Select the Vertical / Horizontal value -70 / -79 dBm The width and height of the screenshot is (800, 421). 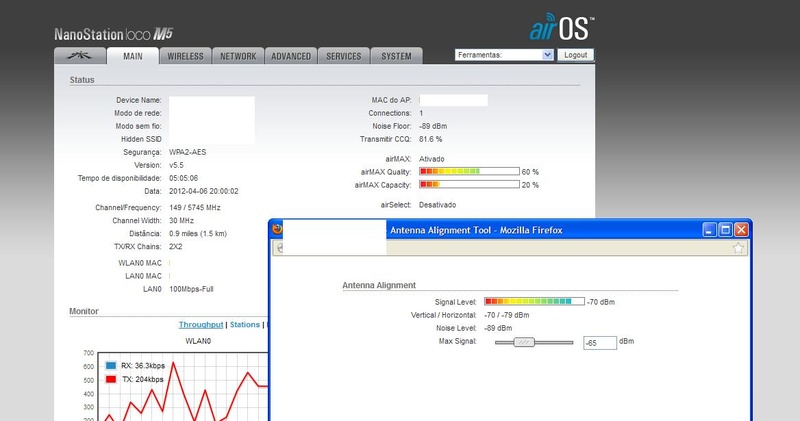(x=507, y=315)
